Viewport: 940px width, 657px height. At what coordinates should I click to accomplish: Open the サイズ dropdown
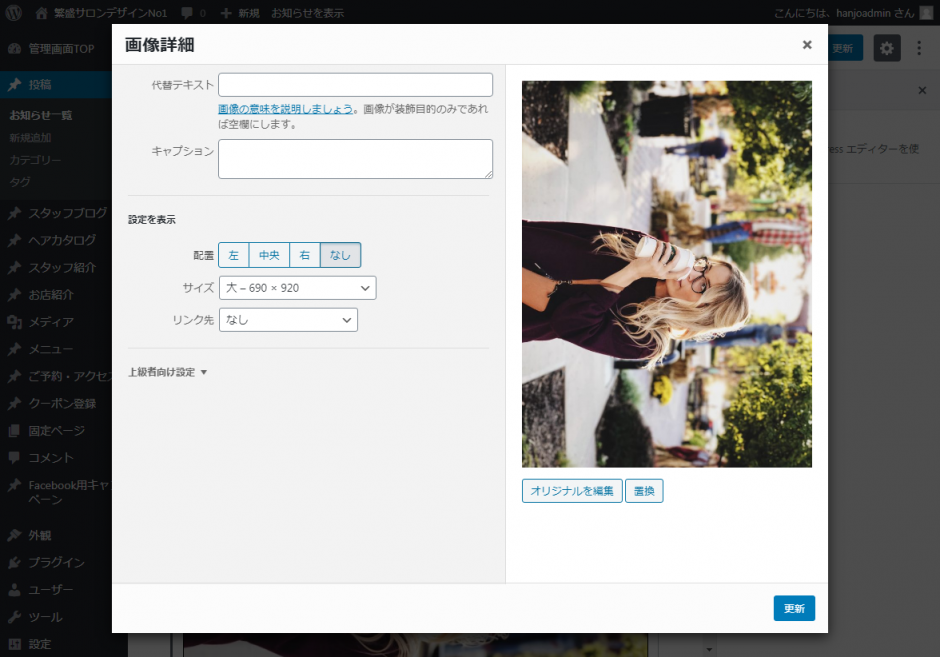point(297,288)
